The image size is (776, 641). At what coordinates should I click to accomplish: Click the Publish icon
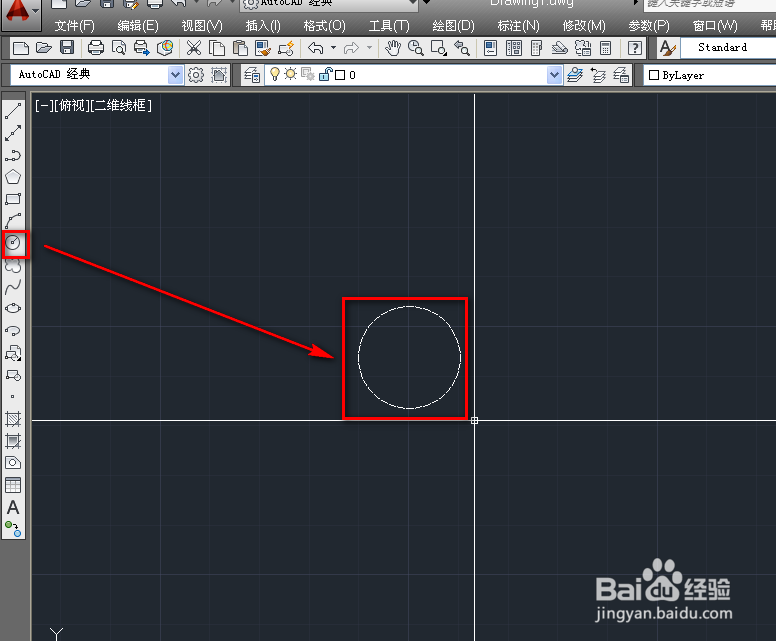[142, 48]
